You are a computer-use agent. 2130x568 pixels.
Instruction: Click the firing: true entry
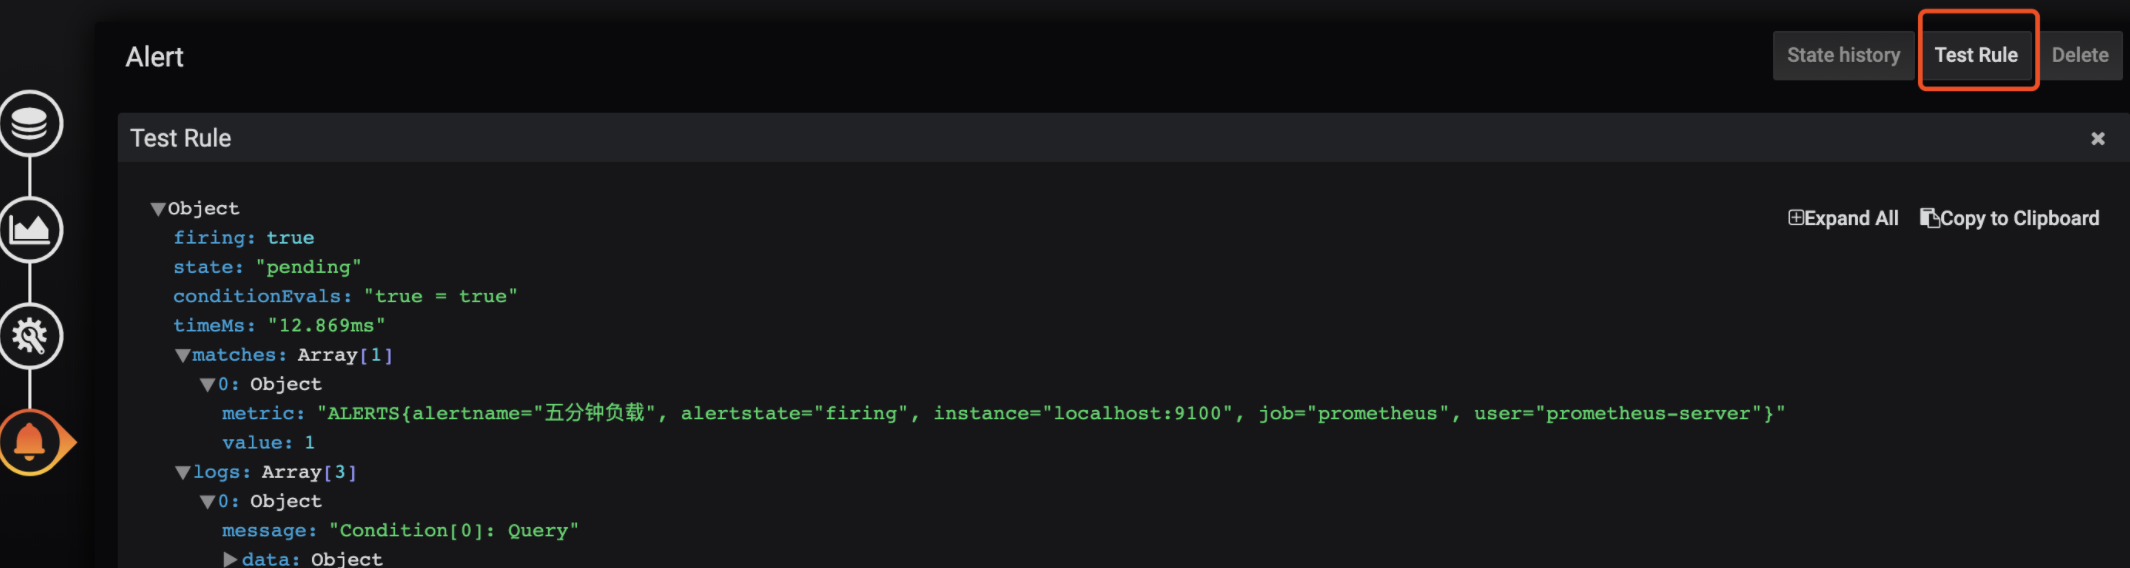point(244,238)
